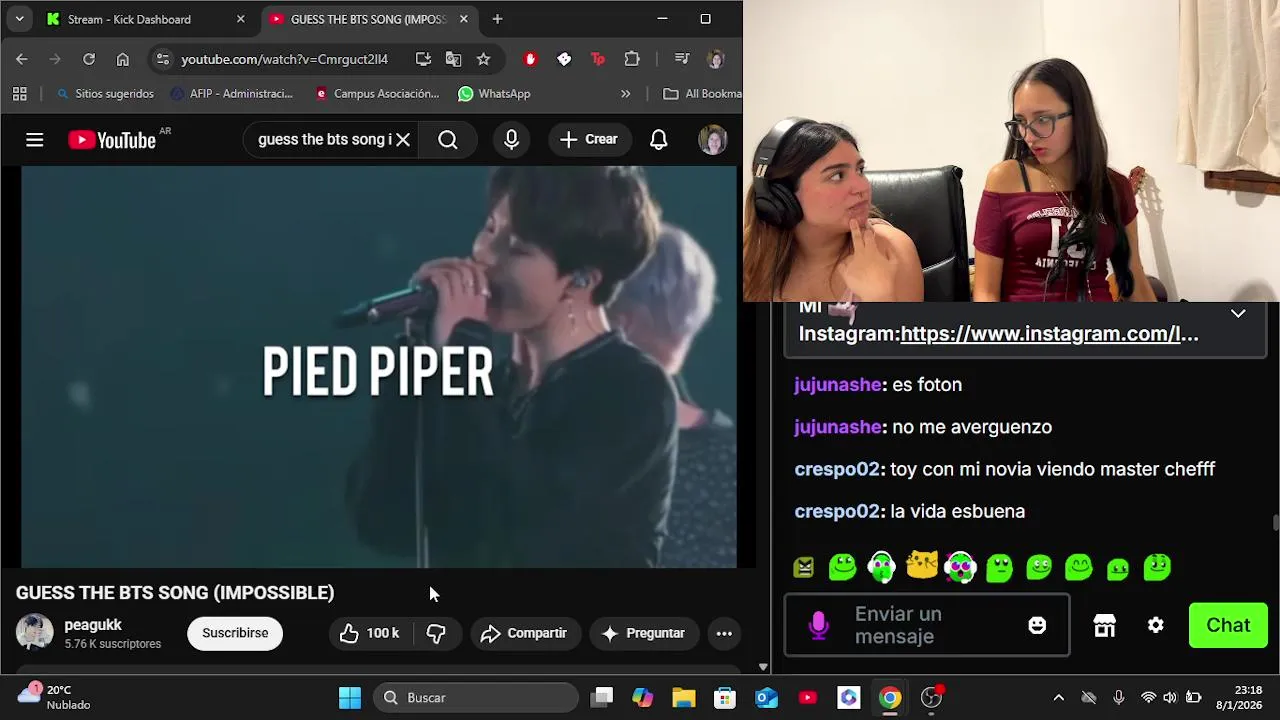Start voice search with microphone icon
This screenshot has height=720, width=1280.
tap(511, 140)
